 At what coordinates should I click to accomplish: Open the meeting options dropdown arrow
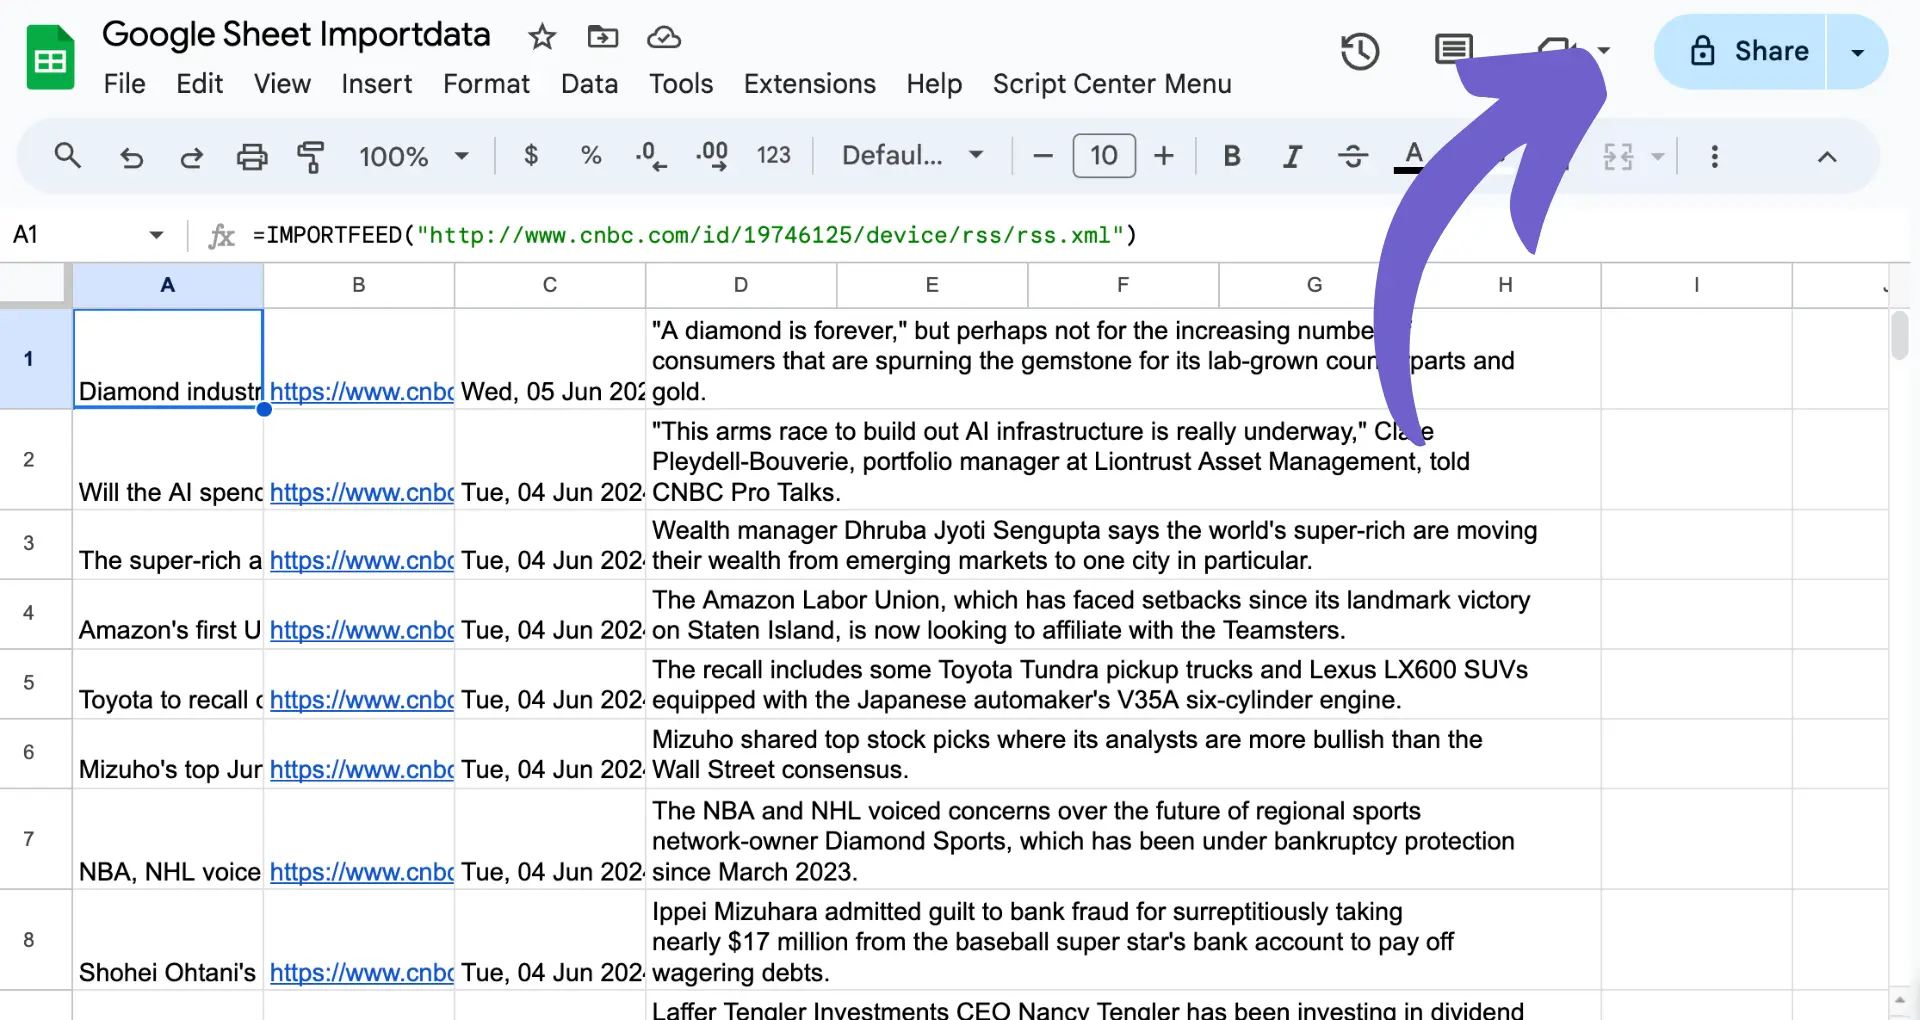click(x=1603, y=49)
